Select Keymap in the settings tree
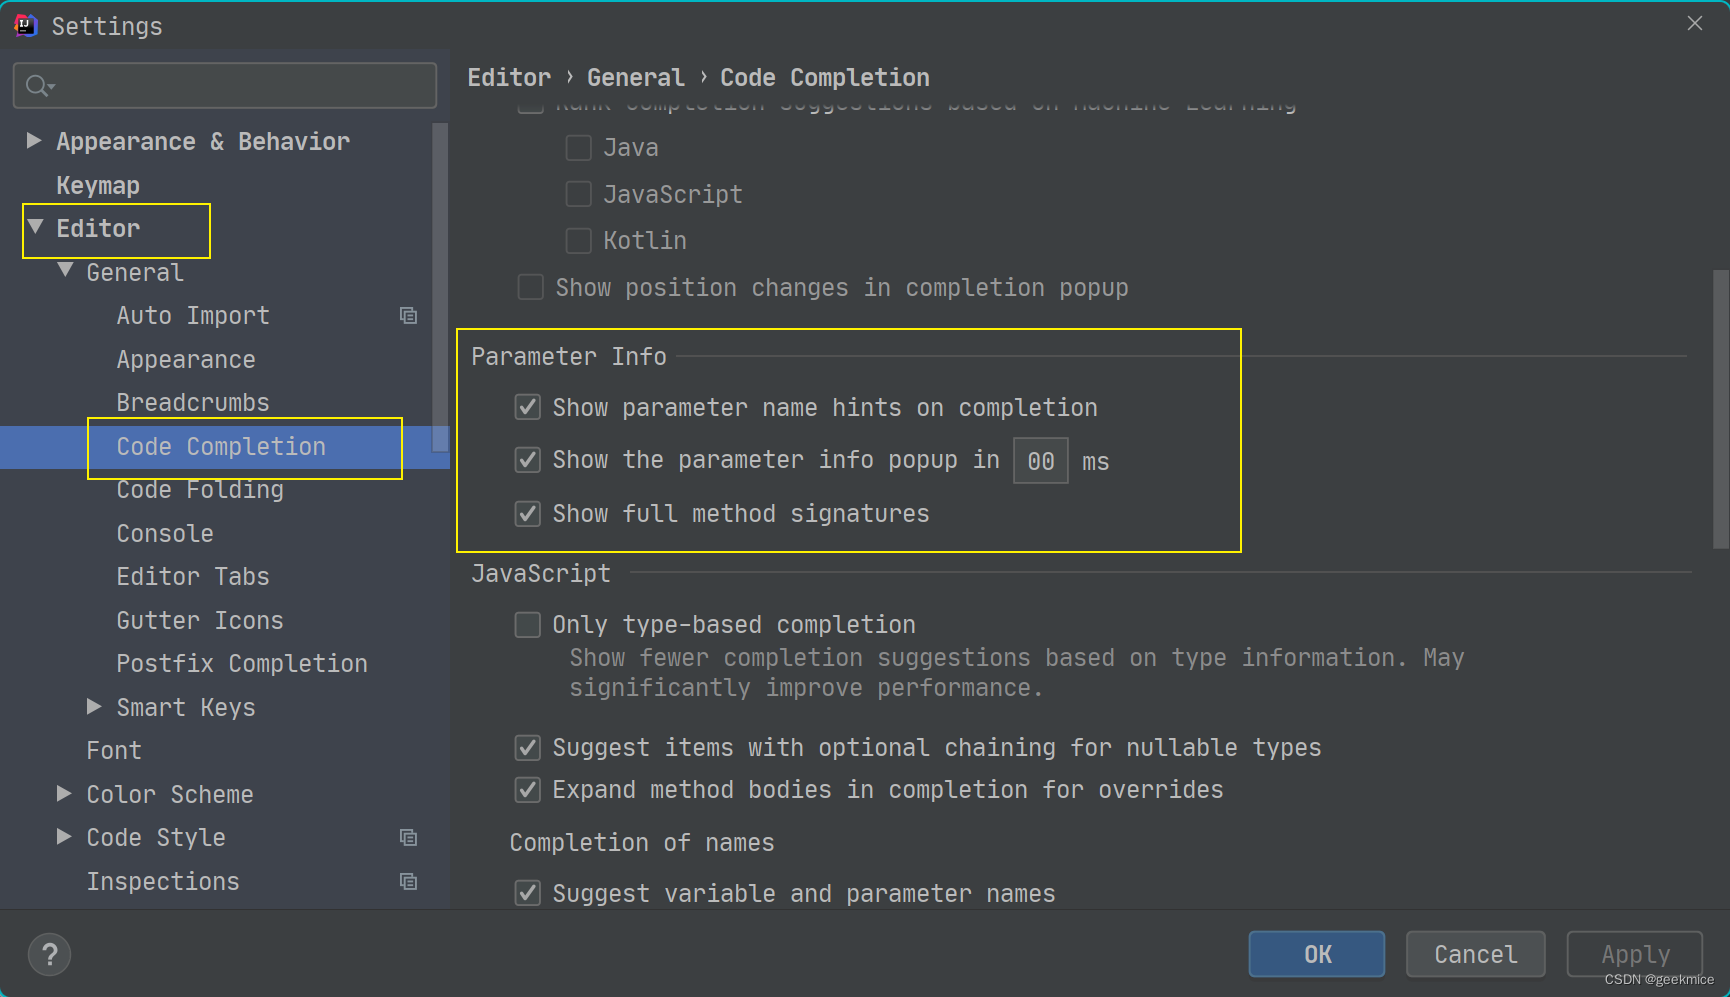The width and height of the screenshot is (1730, 997). (98, 186)
